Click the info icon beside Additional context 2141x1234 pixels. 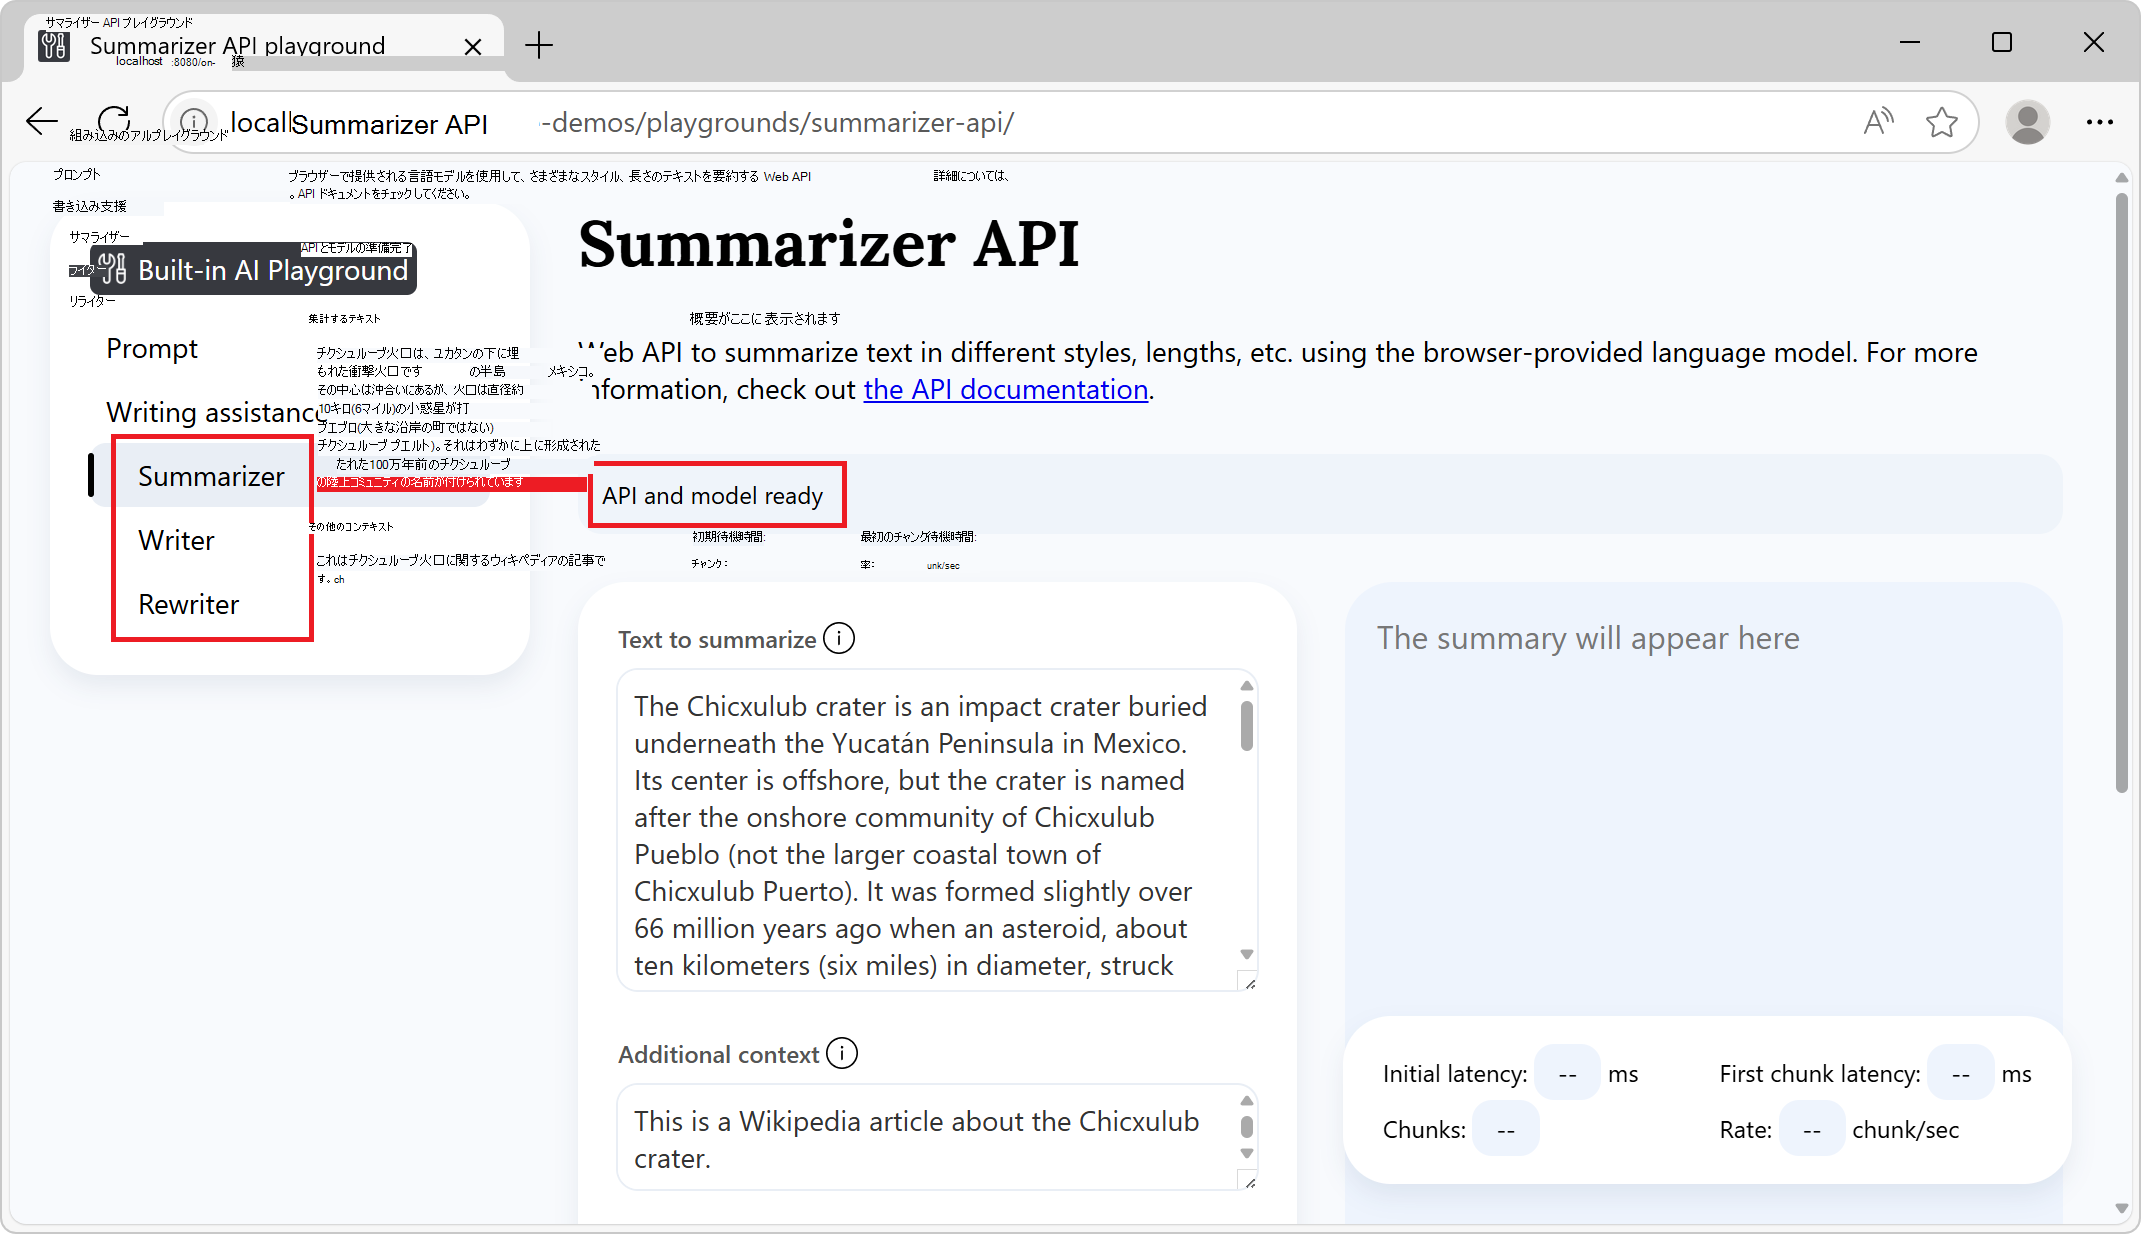[843, 1053]
